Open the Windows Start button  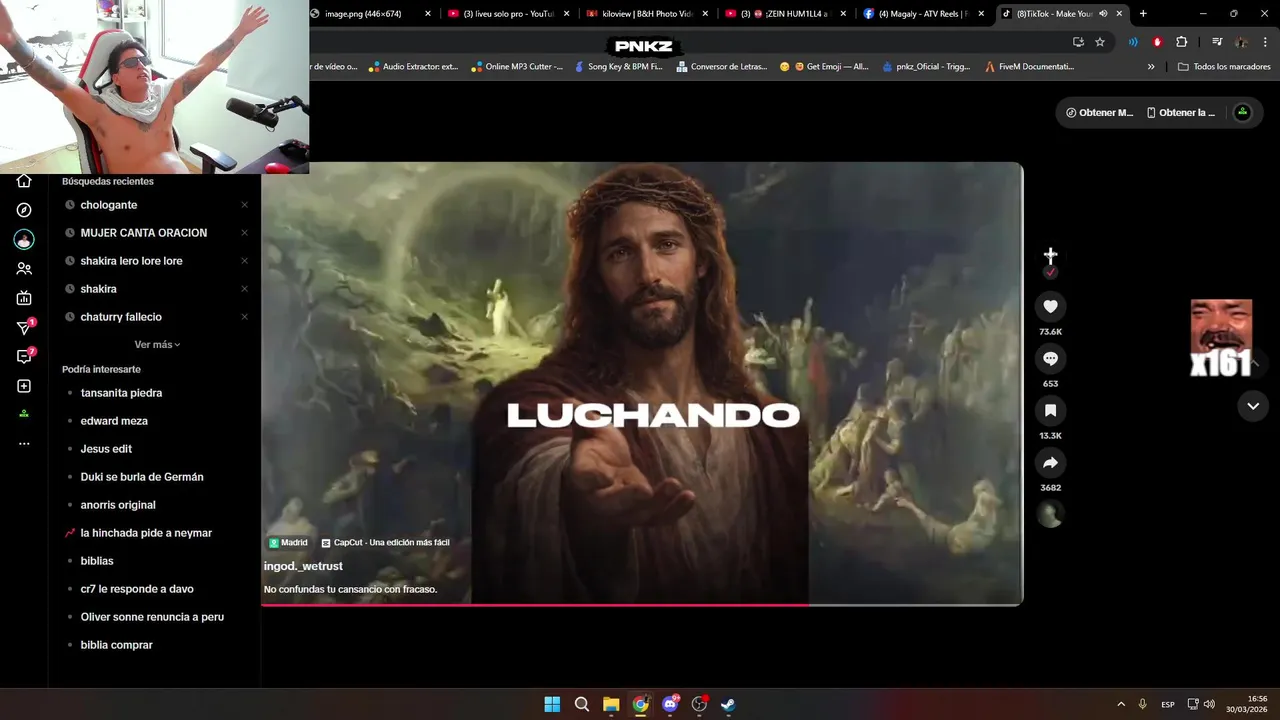[x=552, y=704]
